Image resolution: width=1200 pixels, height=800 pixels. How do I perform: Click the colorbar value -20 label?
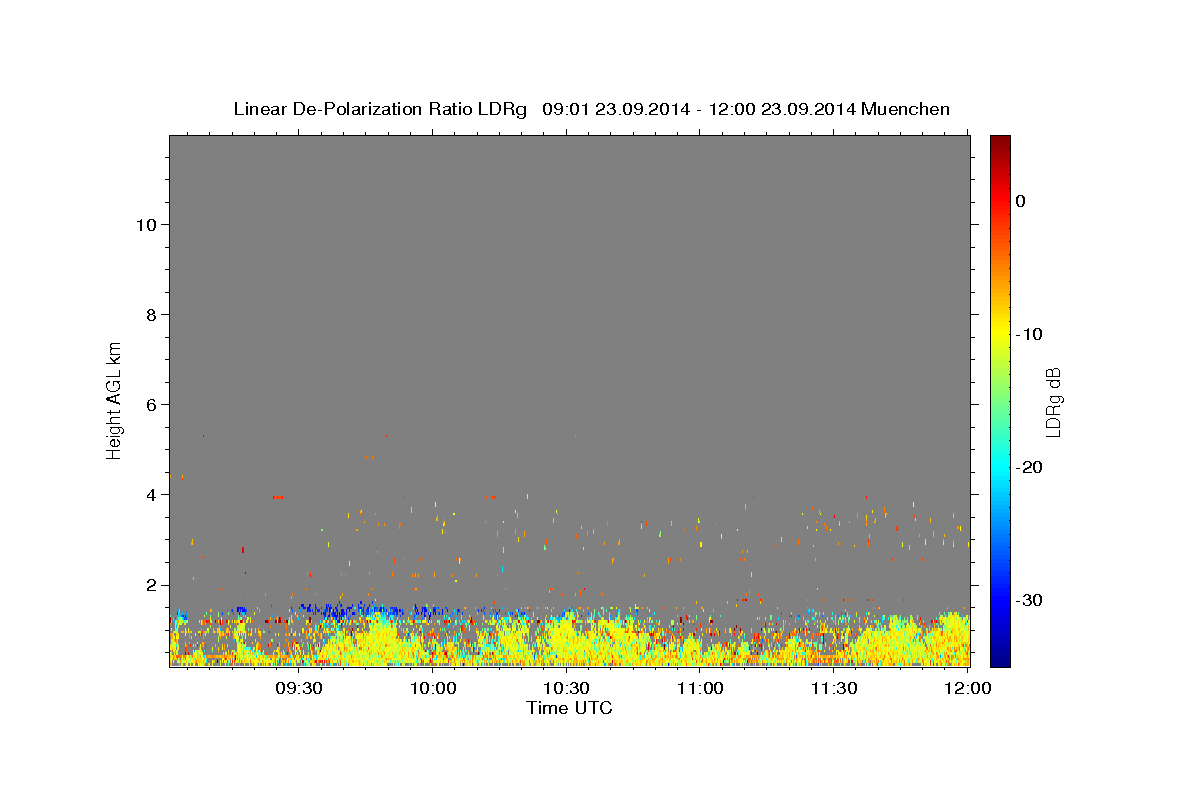(1029, 467)
